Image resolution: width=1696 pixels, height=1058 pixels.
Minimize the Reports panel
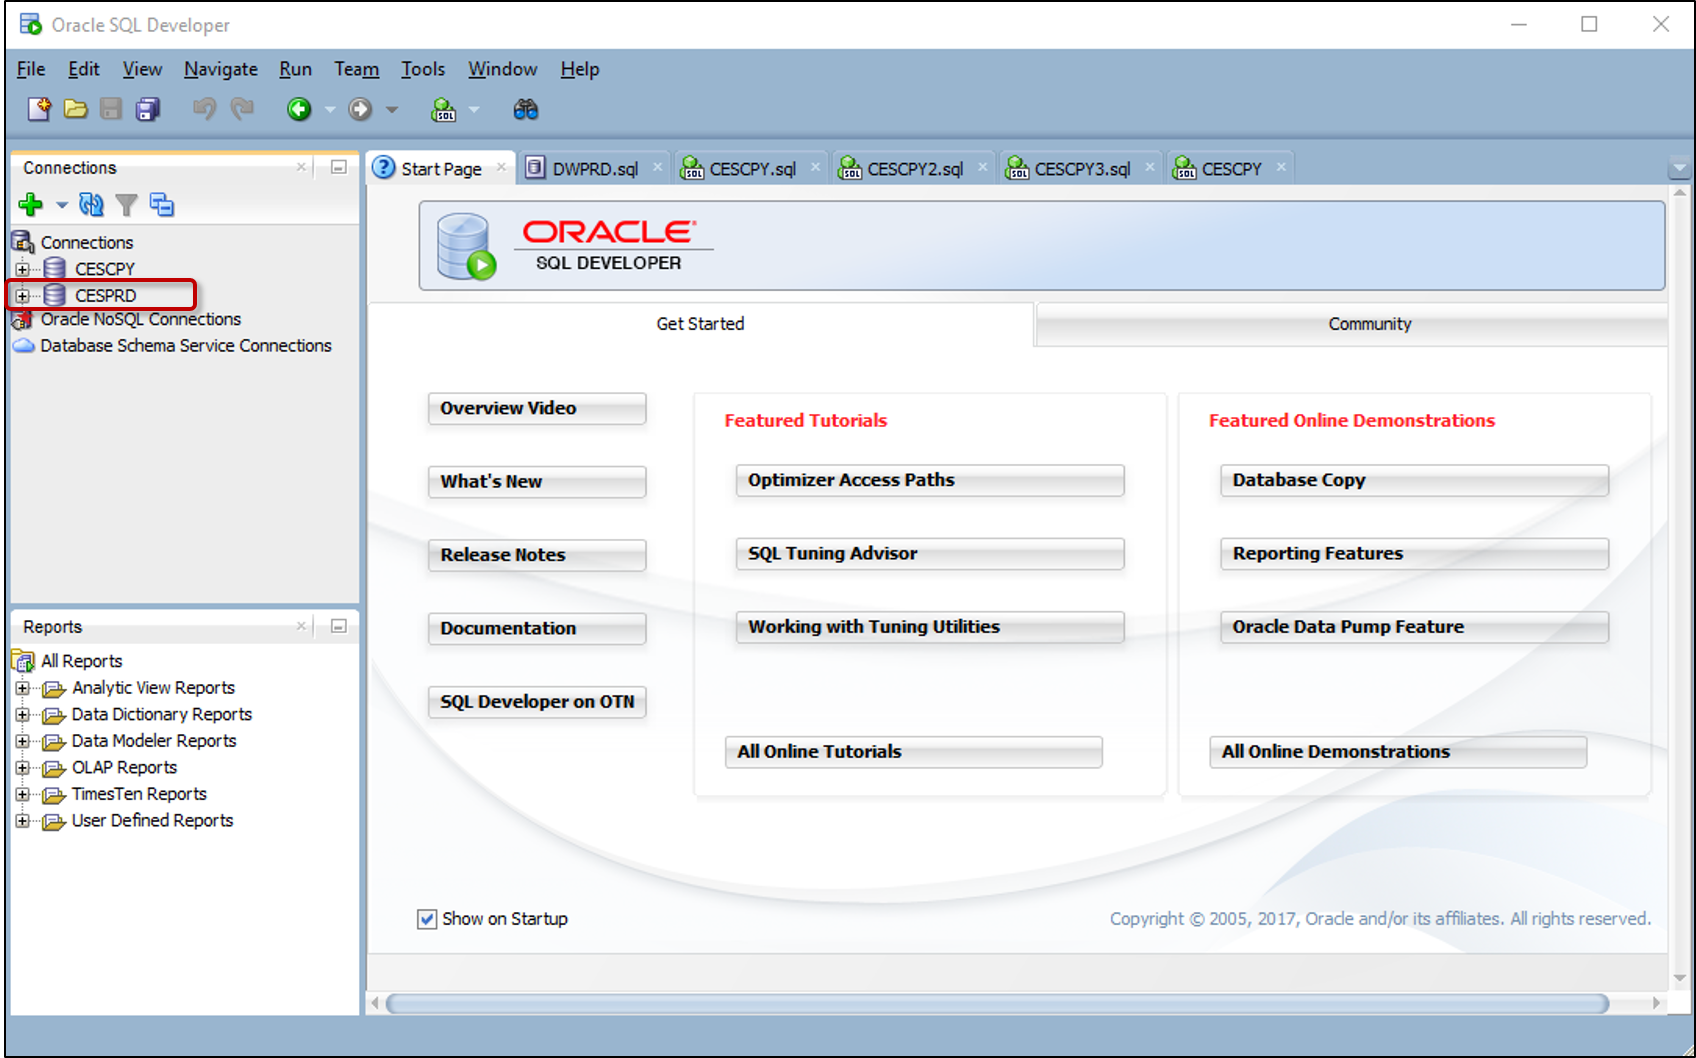coord(339,626)
